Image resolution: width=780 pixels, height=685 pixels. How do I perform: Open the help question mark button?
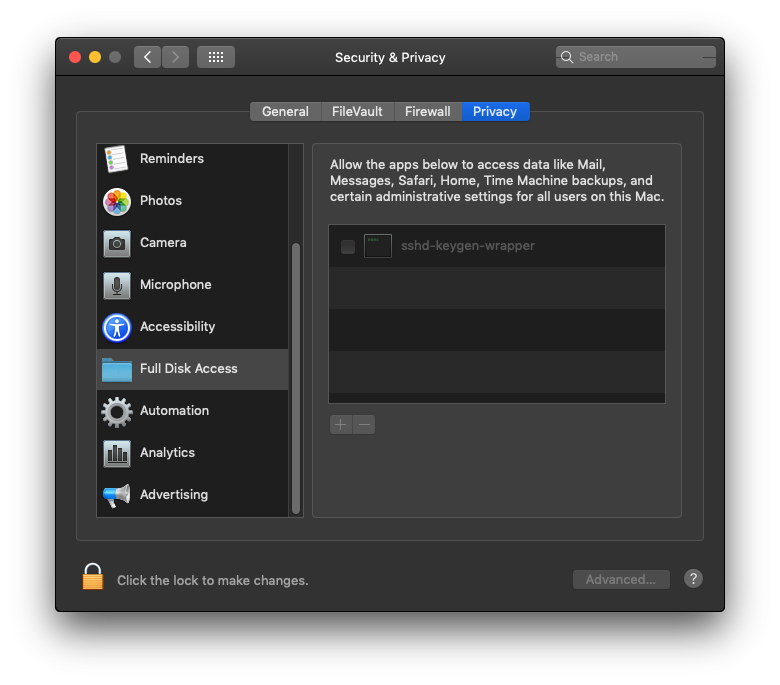pyautogui.click(x=693, y=579)
